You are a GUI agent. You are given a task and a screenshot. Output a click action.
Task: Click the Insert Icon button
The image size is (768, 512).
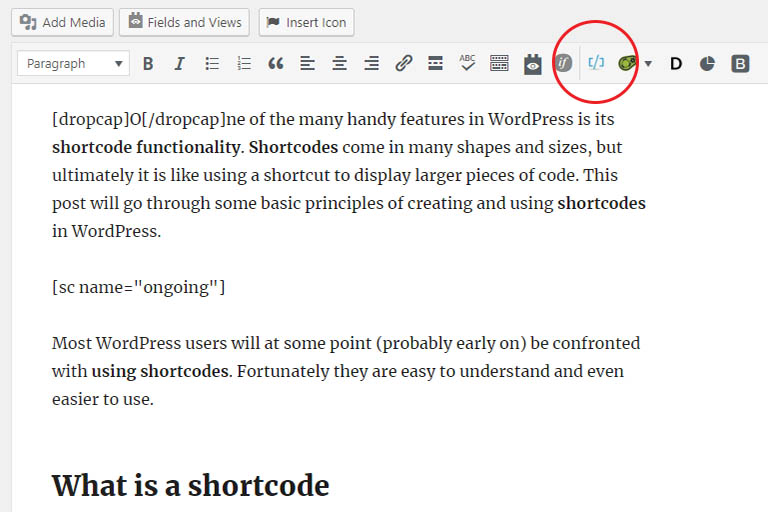click(306, 23)
